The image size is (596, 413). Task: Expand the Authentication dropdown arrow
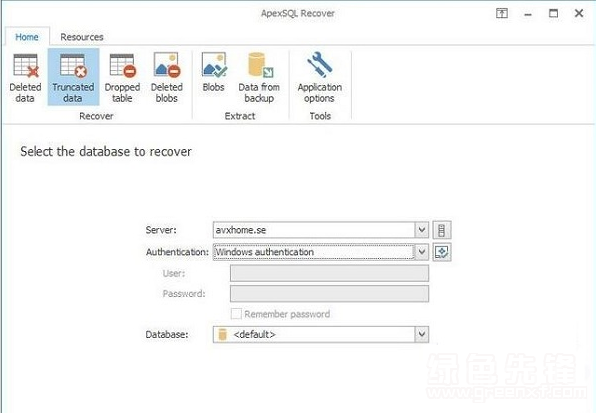tap(422, 252)
